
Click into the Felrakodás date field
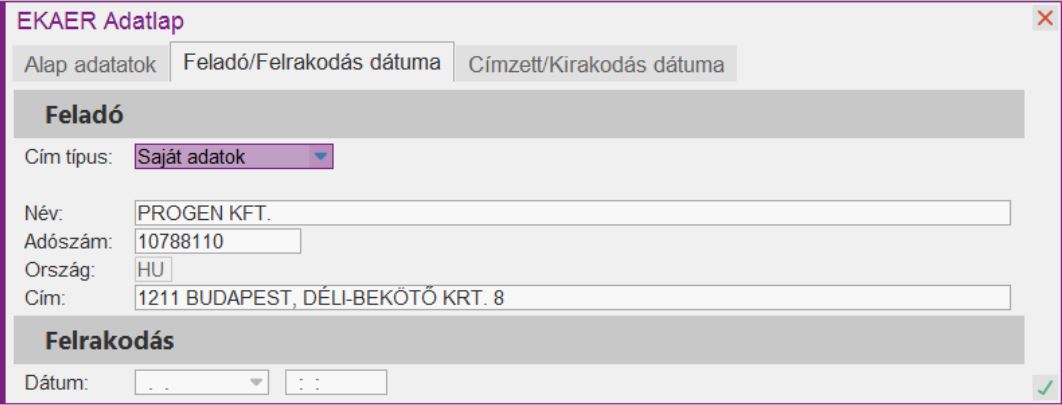coord(190,382)
